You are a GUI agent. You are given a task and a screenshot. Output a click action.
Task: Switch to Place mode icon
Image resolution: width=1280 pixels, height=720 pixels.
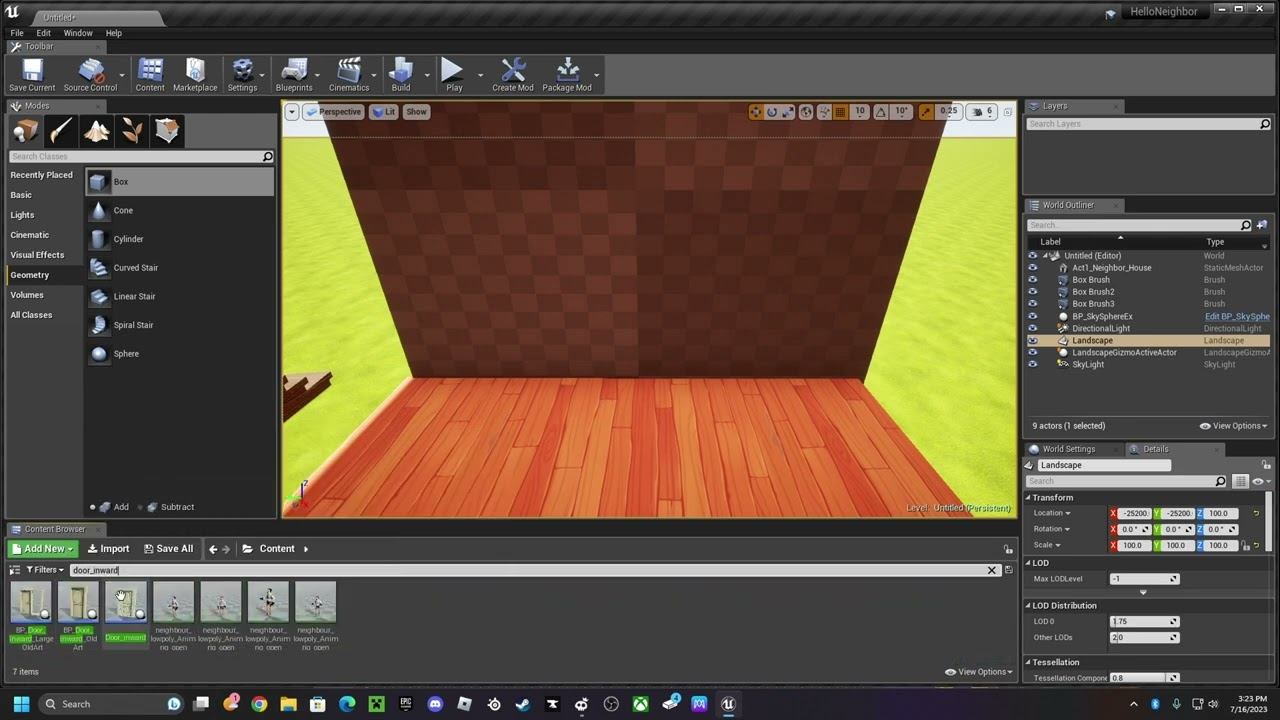click(26, 131)
